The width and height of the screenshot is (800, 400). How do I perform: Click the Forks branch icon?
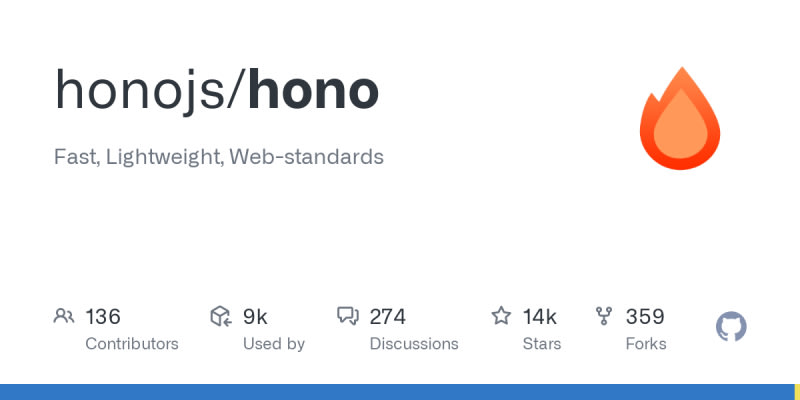click(604, 317)
